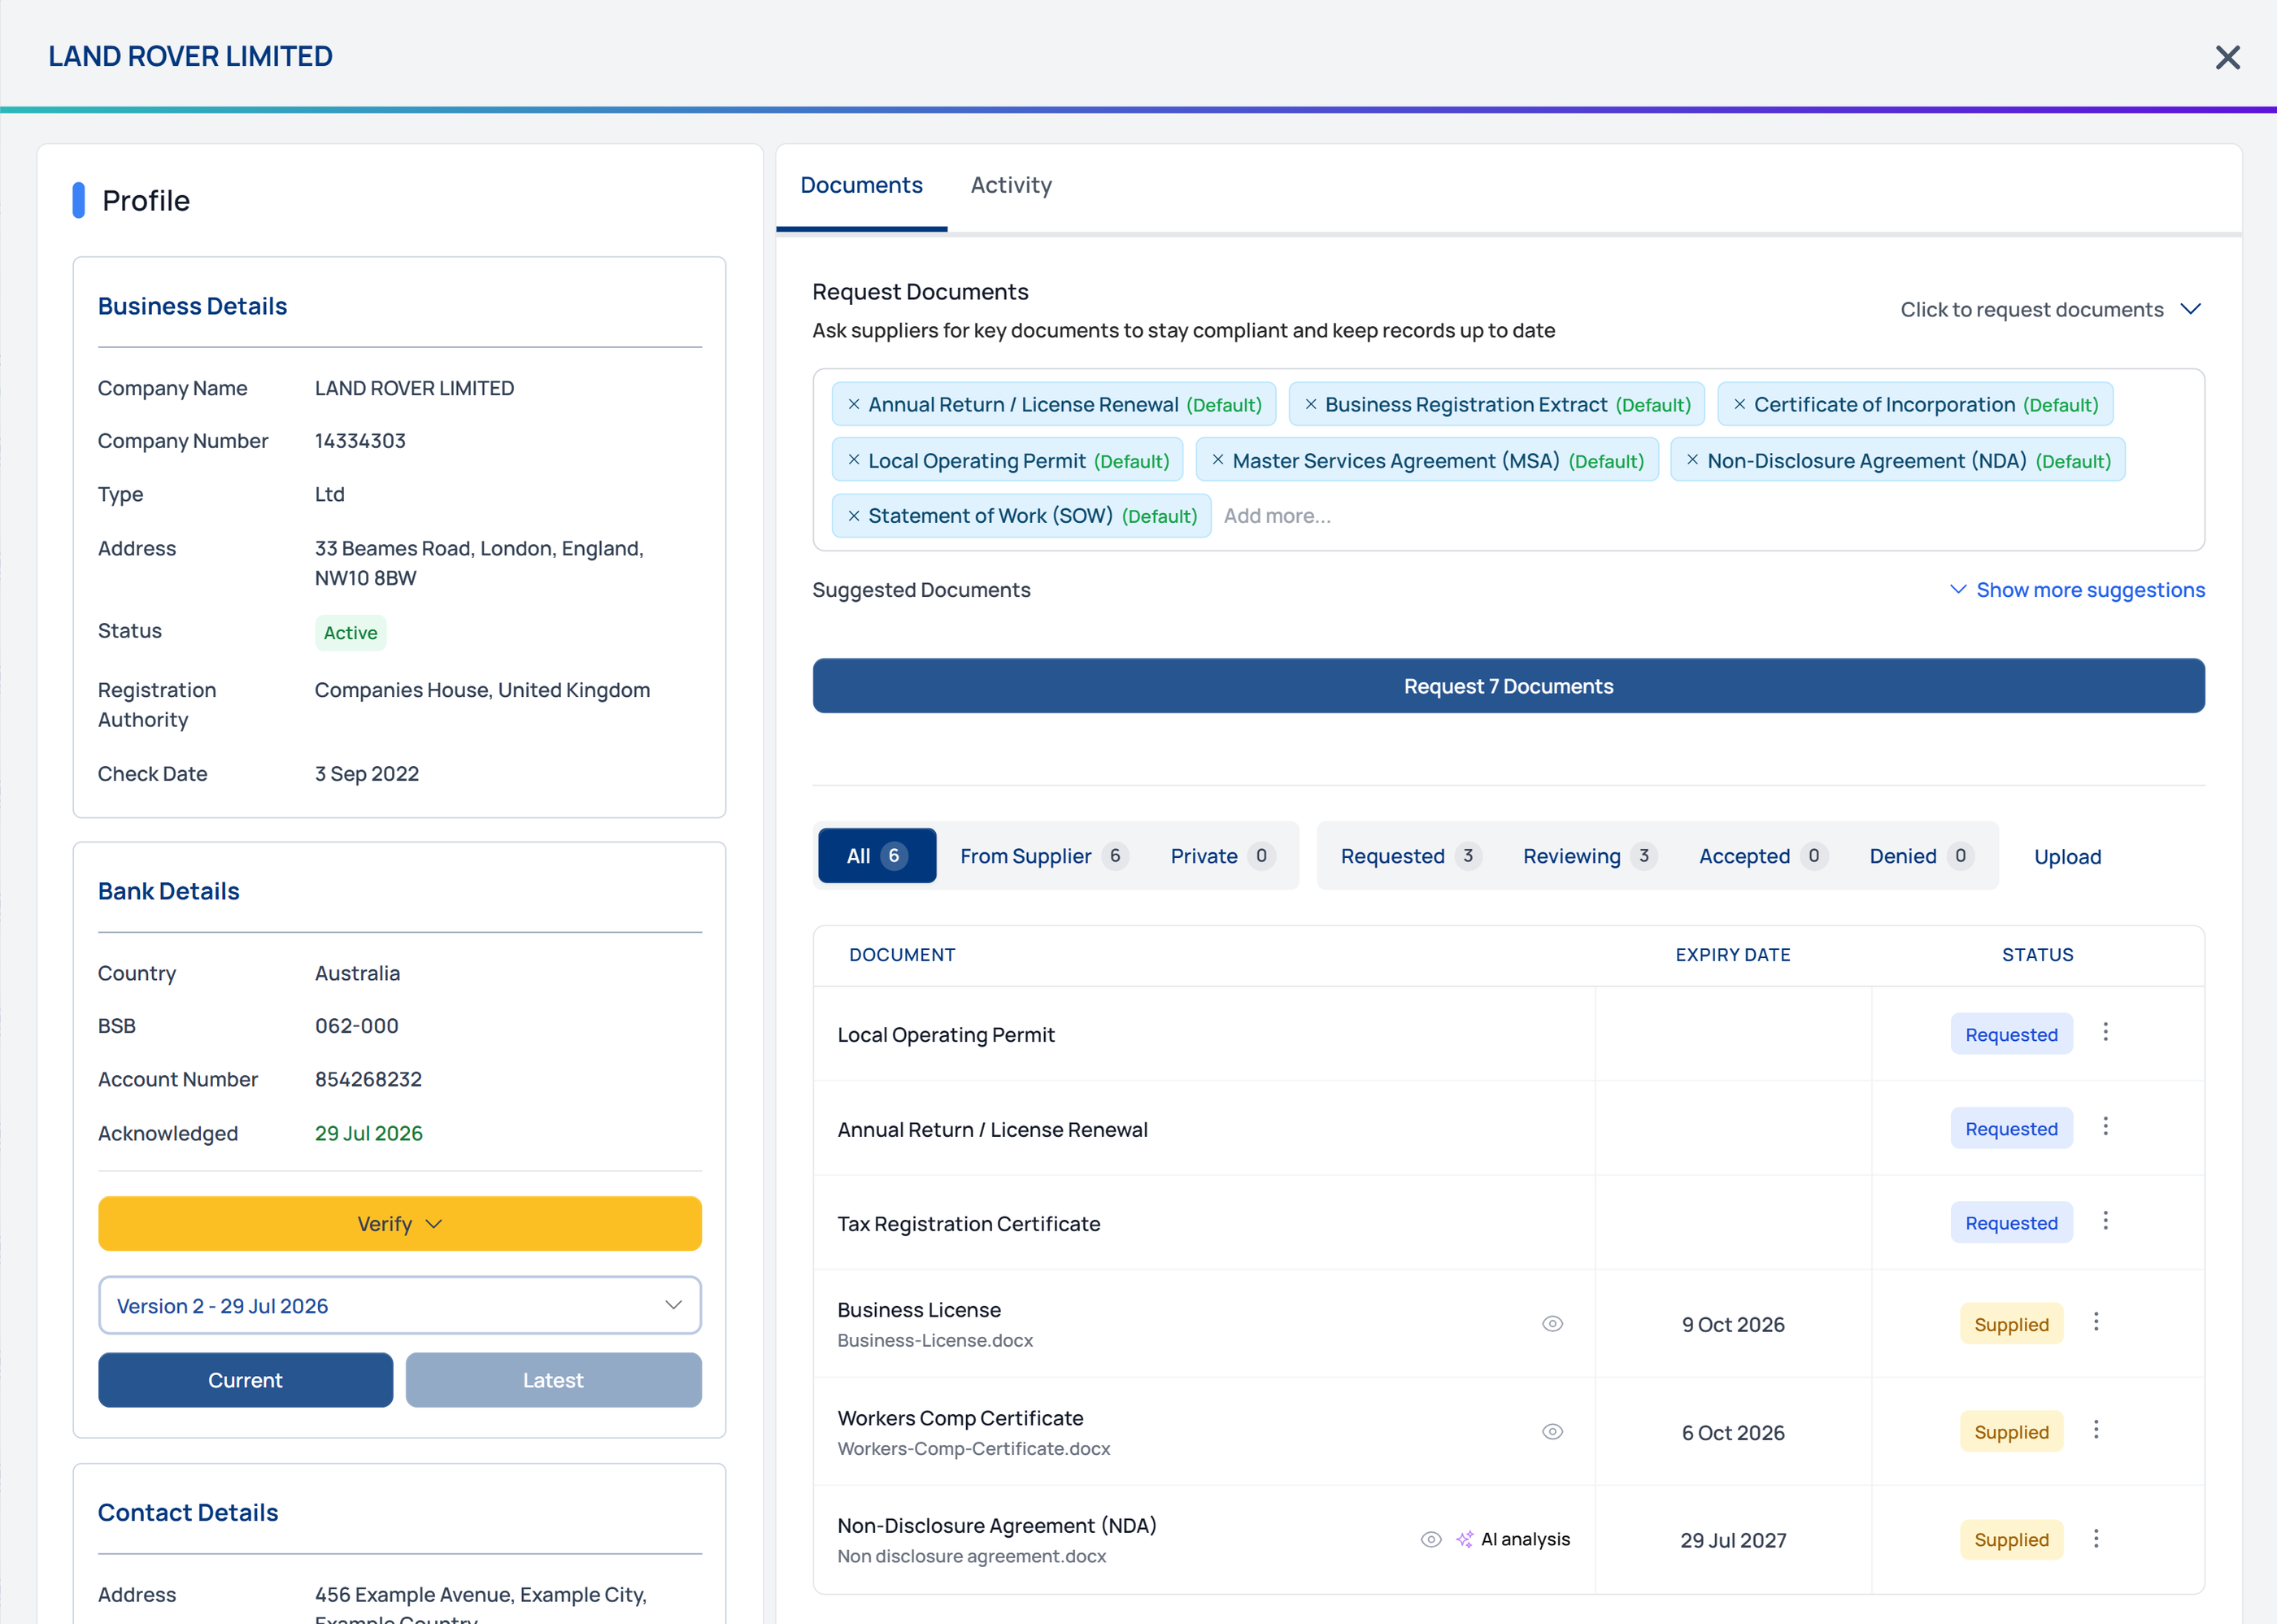Filter by Accepted status

click(x=1763, y=856)
